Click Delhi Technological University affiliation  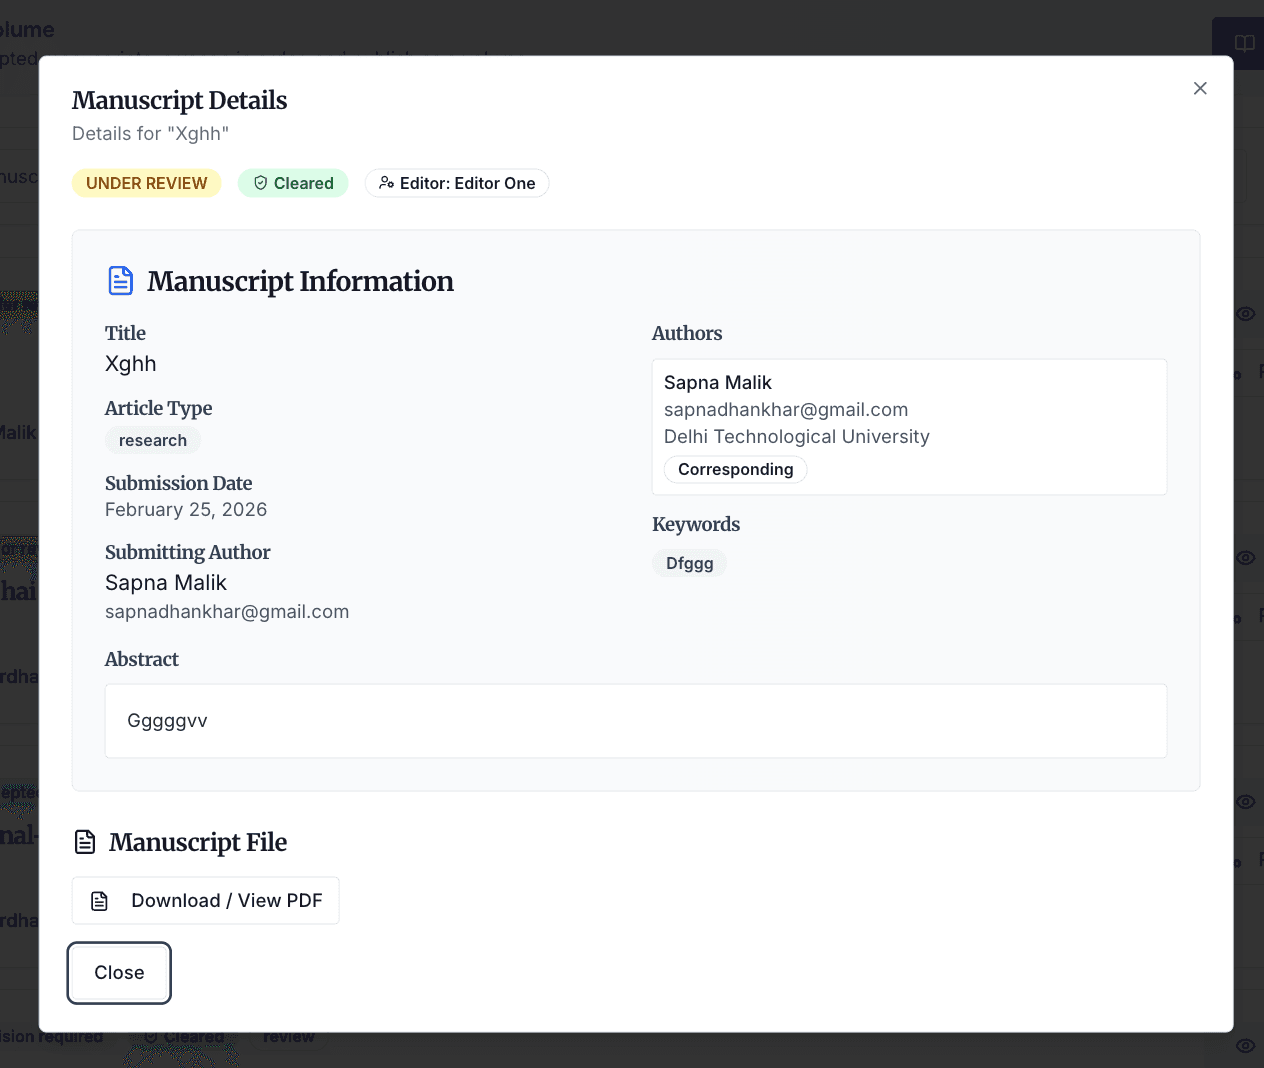click(x=796, y=436)
